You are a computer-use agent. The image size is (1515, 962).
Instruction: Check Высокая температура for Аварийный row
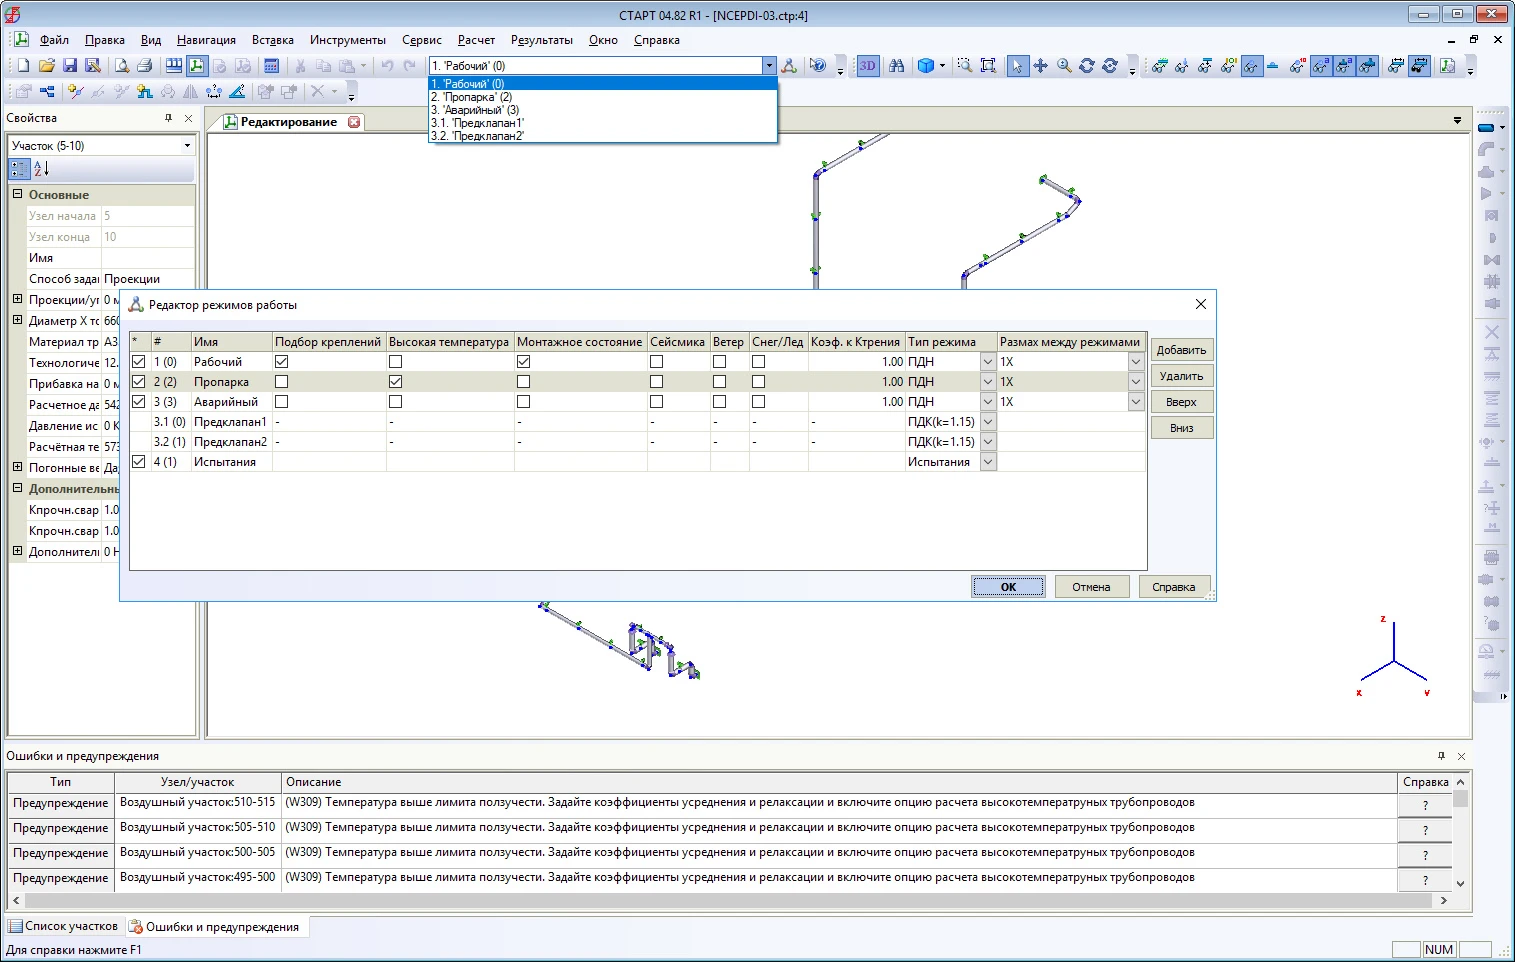click(395, 402)
